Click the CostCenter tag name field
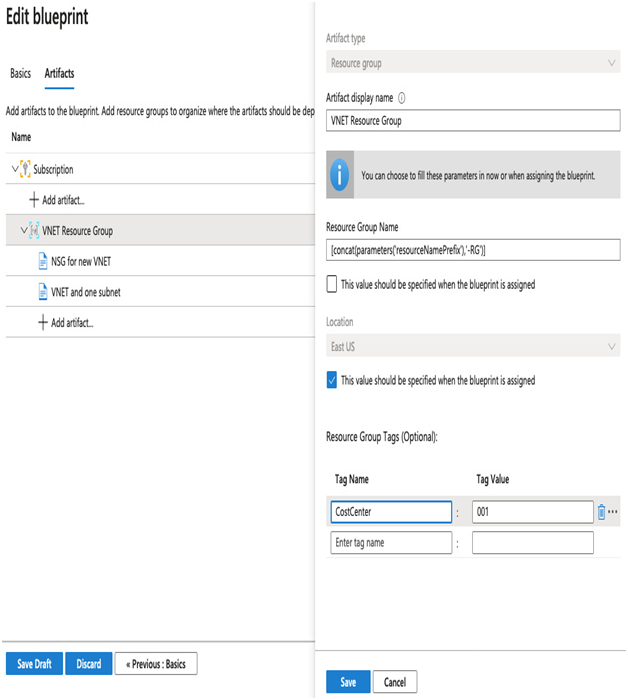The height and width of the screenshot is (700, 628). pyautogui.click(x=391, y=512)
